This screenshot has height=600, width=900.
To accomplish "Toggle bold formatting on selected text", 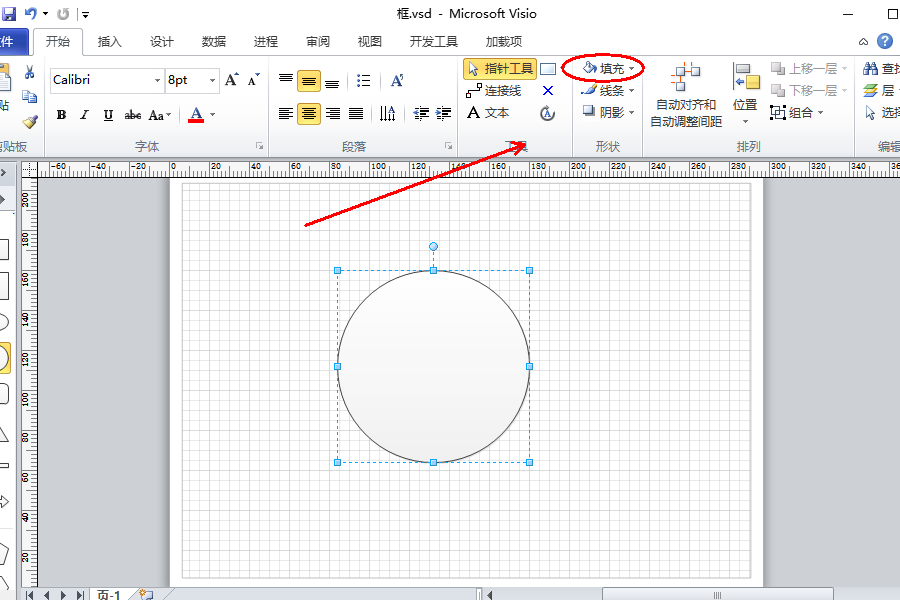I will 60,115.
